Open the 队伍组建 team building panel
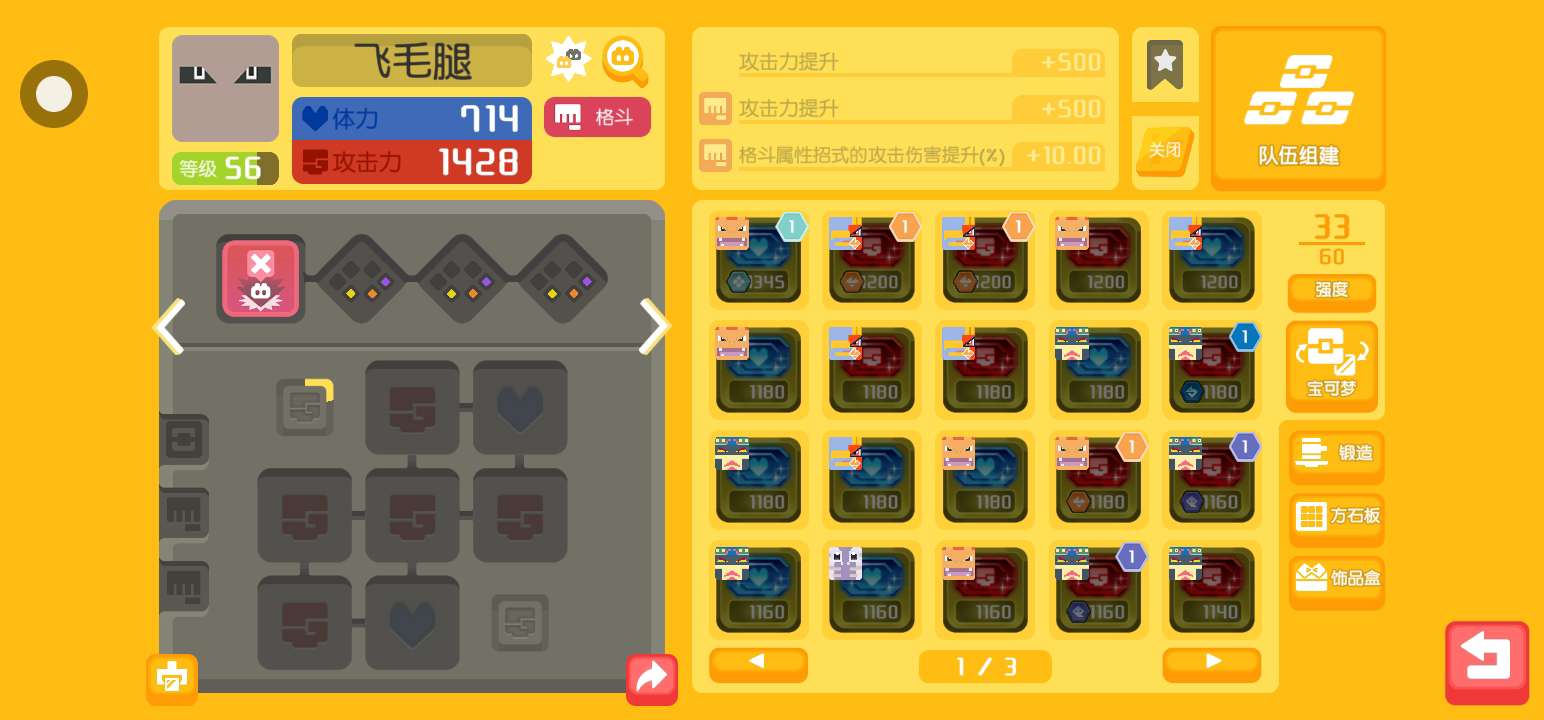 (x=1298, y=108)
